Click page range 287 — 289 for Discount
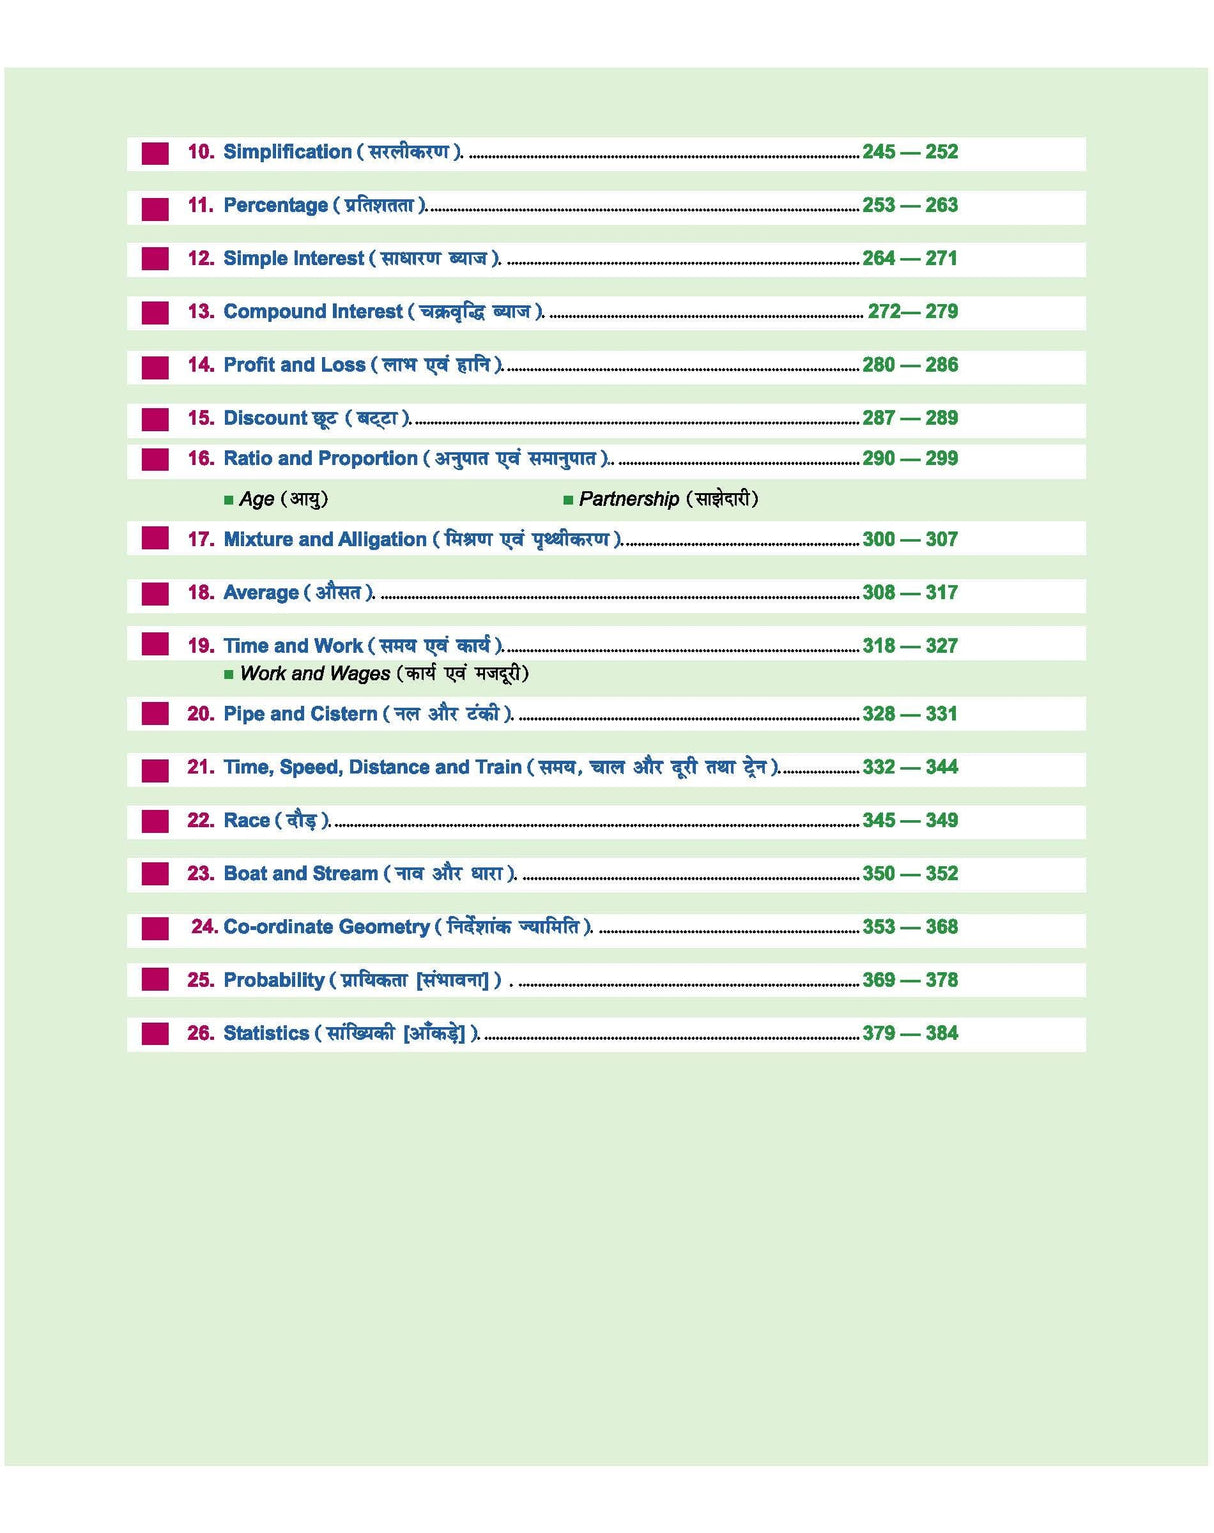Image resolution: width=1214 pixels, height=1533 pixels. [910, 418]
